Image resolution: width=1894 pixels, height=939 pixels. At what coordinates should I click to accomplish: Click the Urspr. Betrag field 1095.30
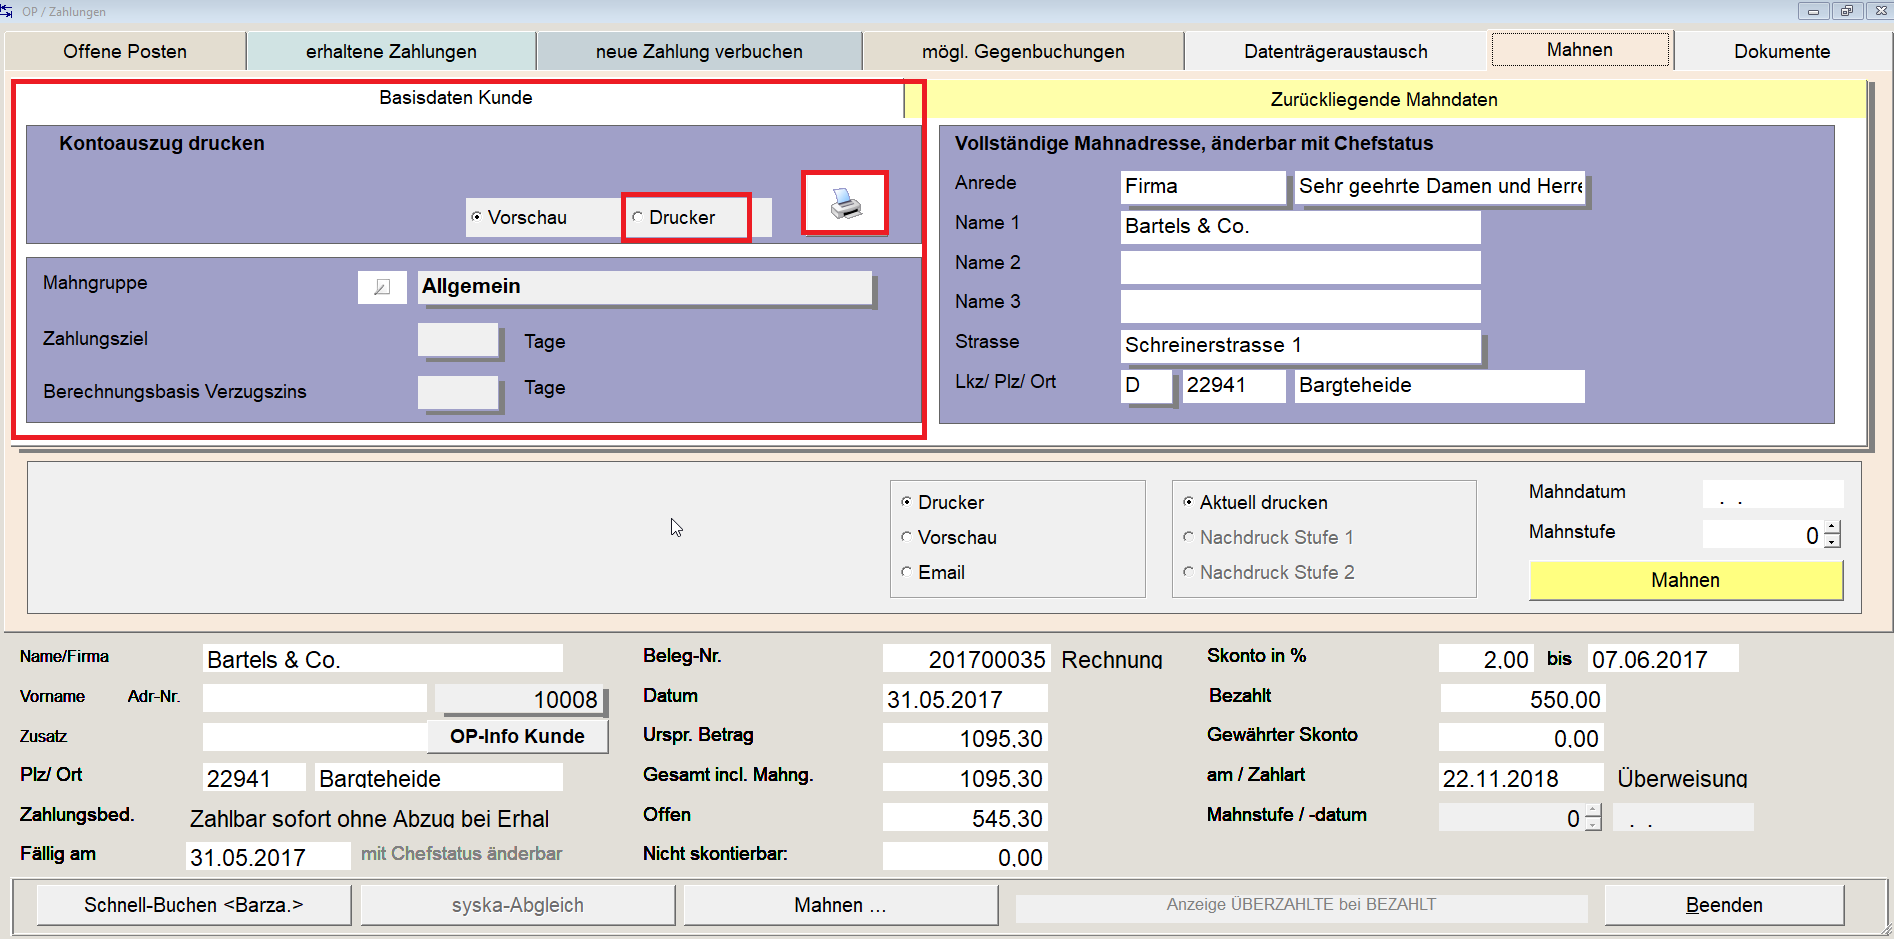965,738
